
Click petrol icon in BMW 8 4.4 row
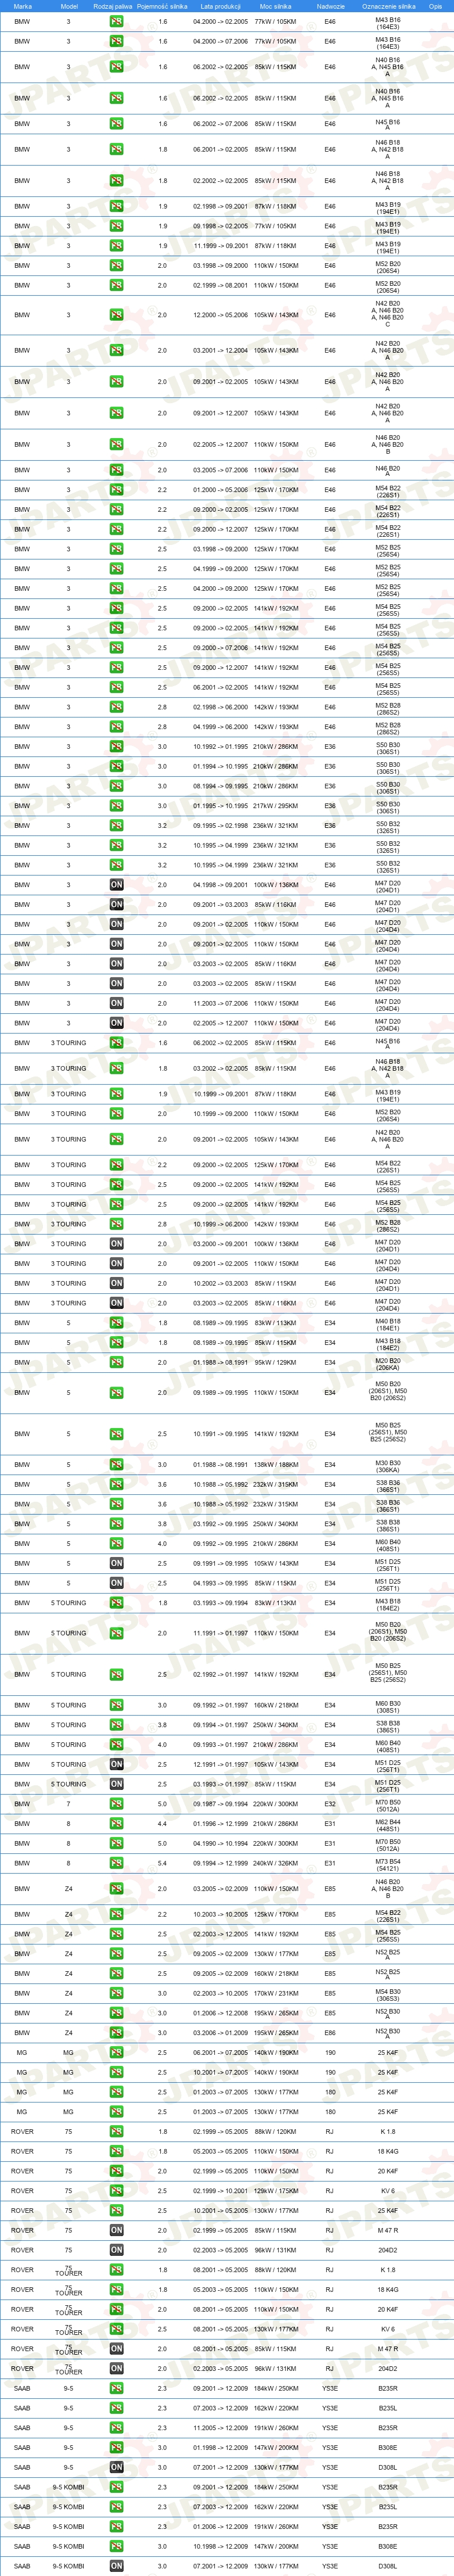pyautogui.click(x=116, y=1823)
